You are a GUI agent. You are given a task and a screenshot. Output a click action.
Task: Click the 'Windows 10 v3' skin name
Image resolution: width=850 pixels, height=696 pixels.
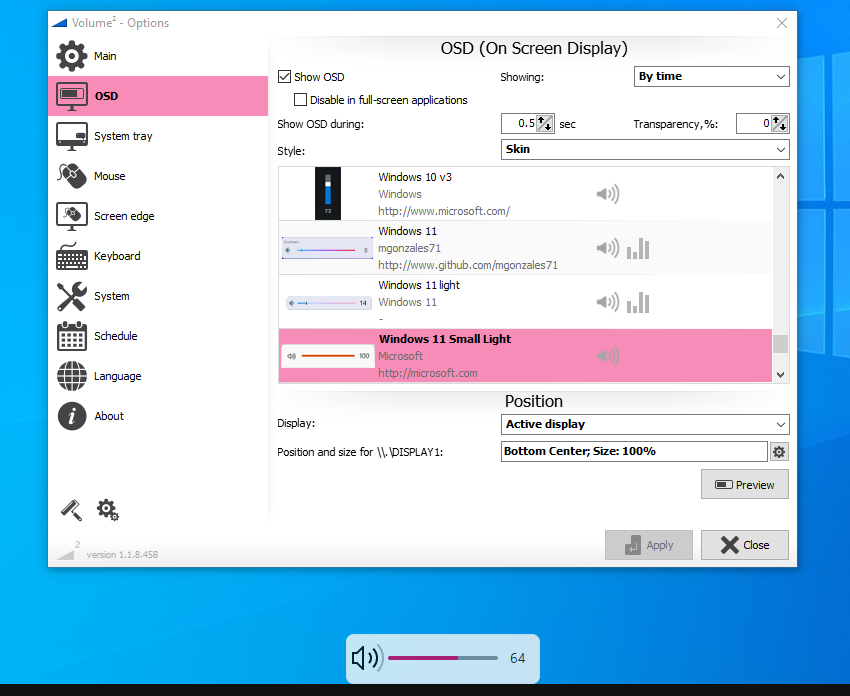coord(415,177)
